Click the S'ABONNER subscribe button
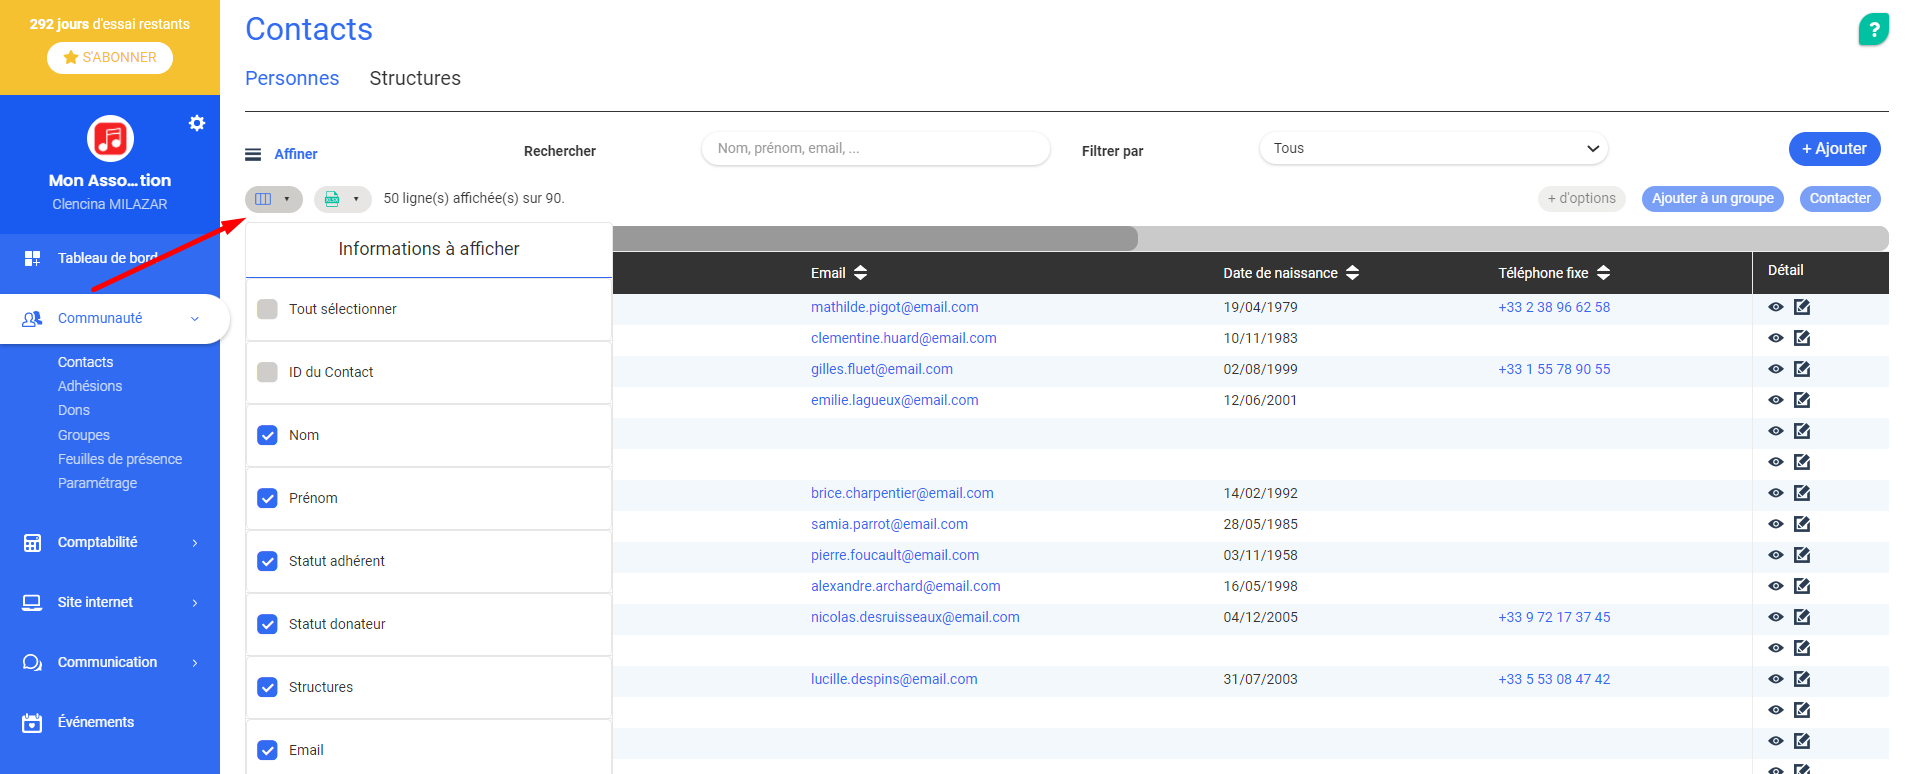Image resolution: width=1906 pixels, height=774 pixels. [x=110, y=57]
